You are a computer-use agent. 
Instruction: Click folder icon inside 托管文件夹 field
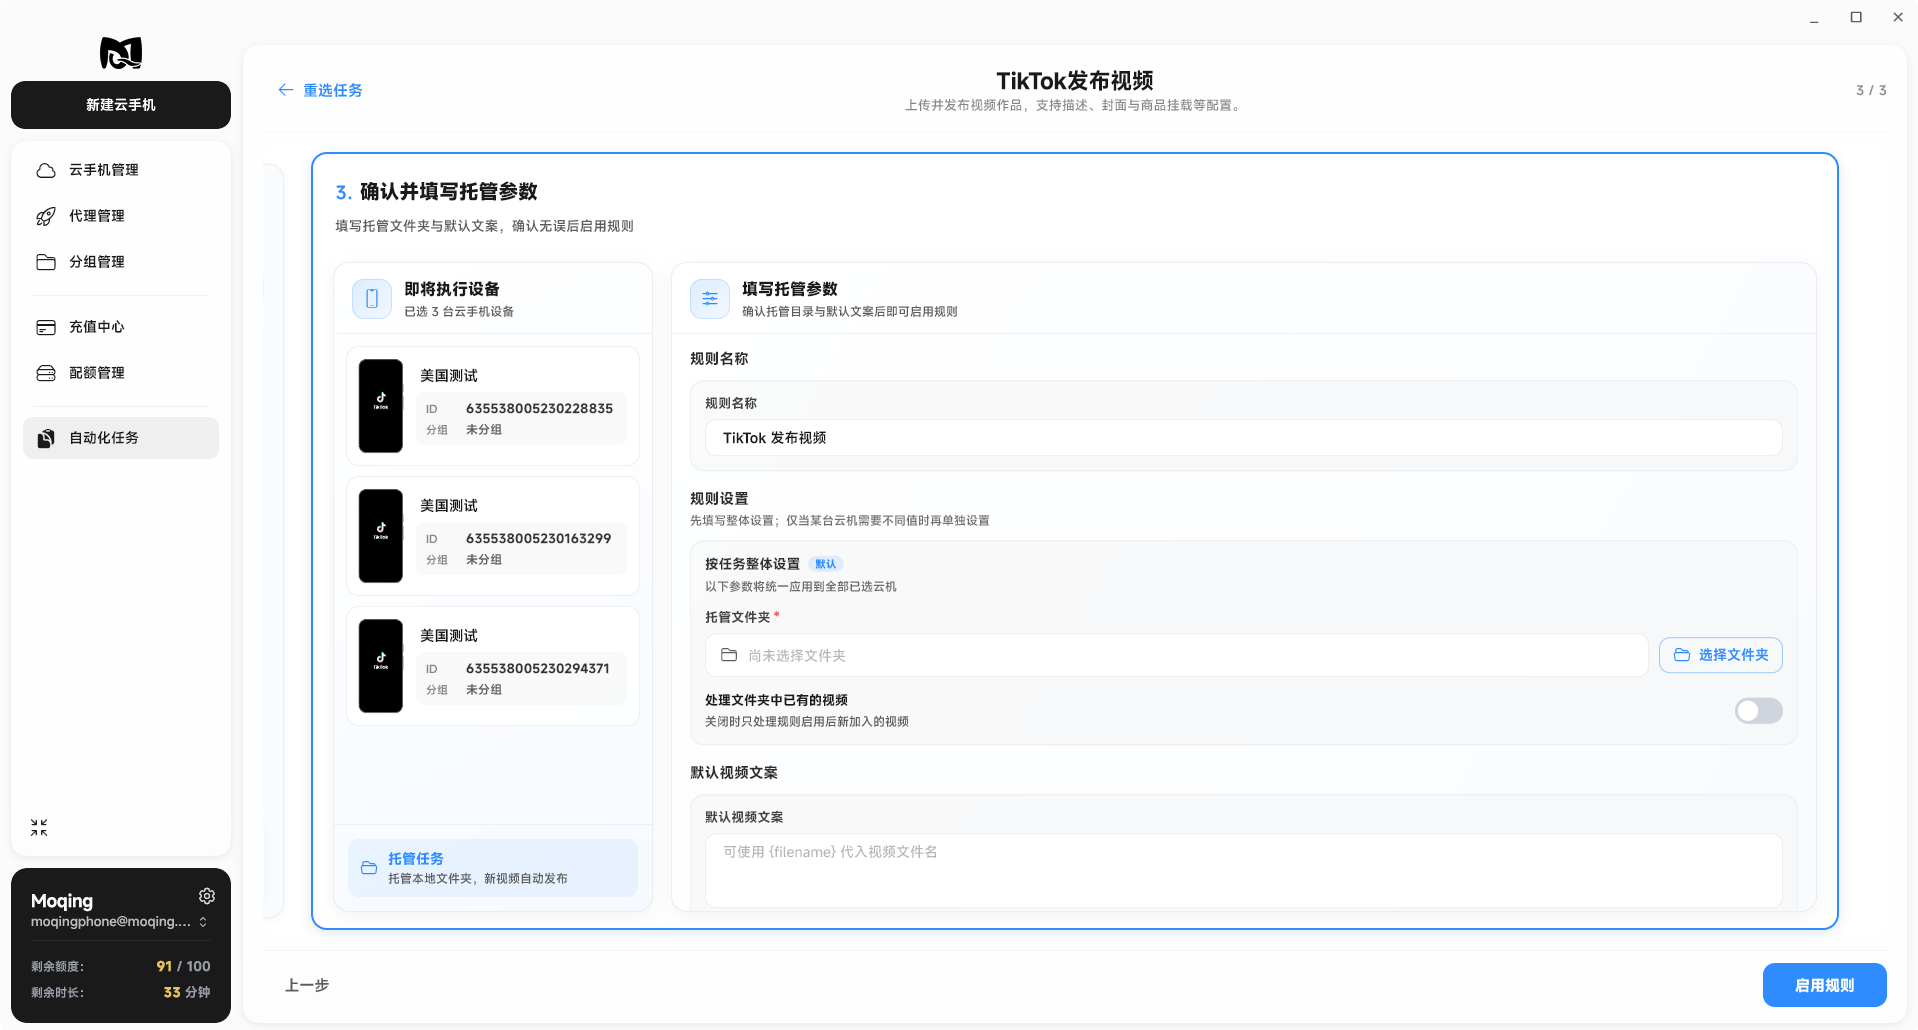click(729, 655)
